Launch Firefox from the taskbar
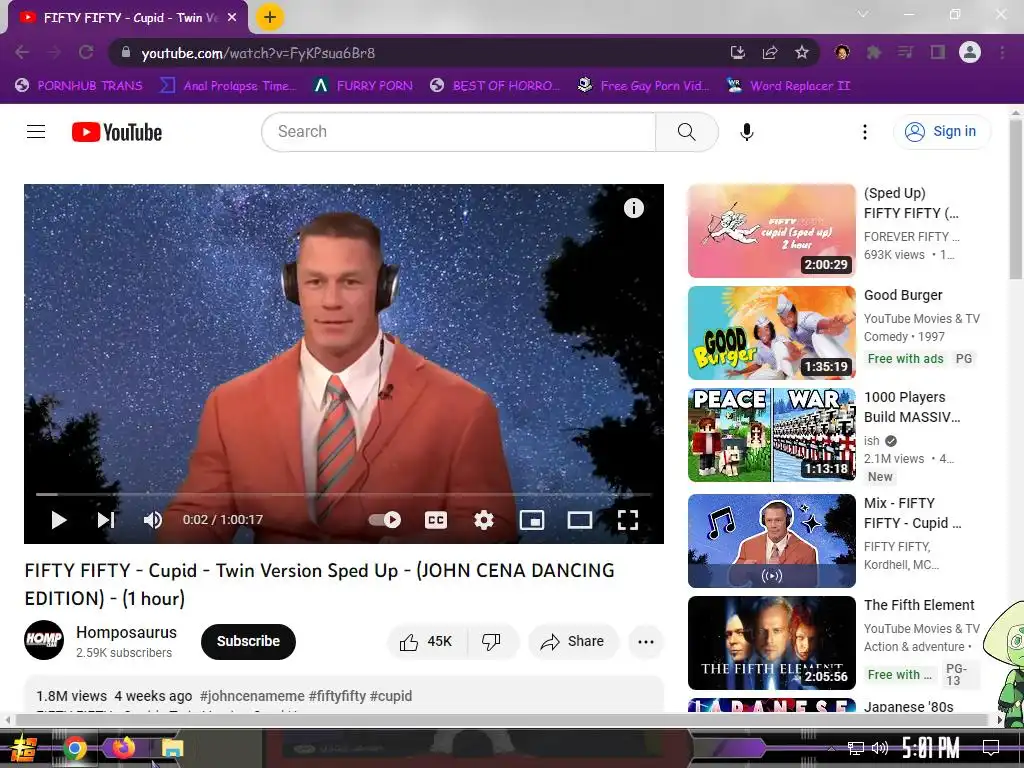The height and width of the screenshot is (768, 1024). click(123, 748)
